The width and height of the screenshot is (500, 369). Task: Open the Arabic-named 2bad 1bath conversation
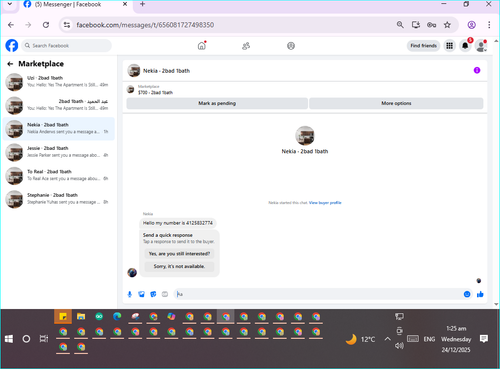point(59,105)
